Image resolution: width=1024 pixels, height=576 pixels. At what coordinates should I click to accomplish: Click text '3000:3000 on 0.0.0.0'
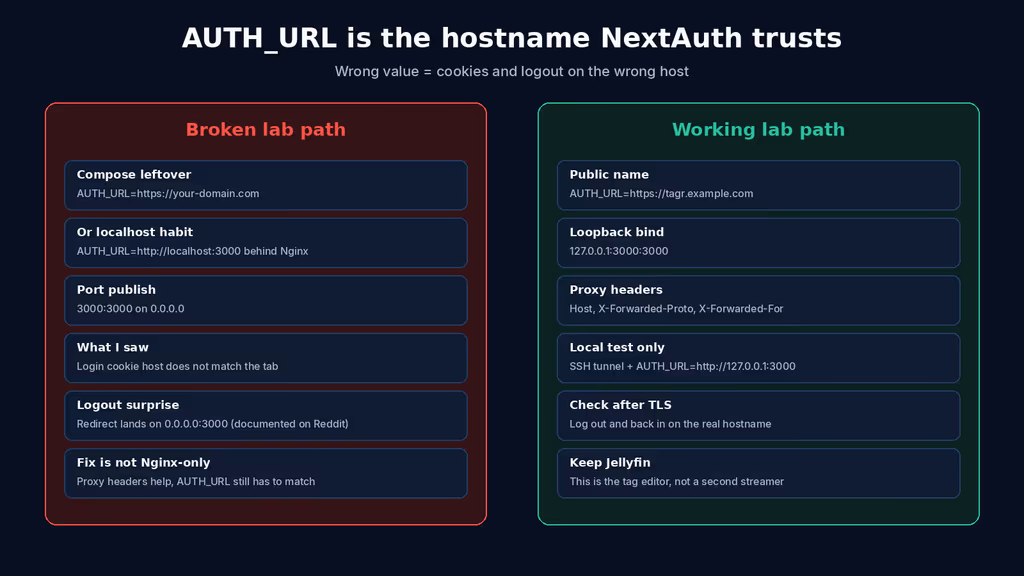[x=131, y=308]
